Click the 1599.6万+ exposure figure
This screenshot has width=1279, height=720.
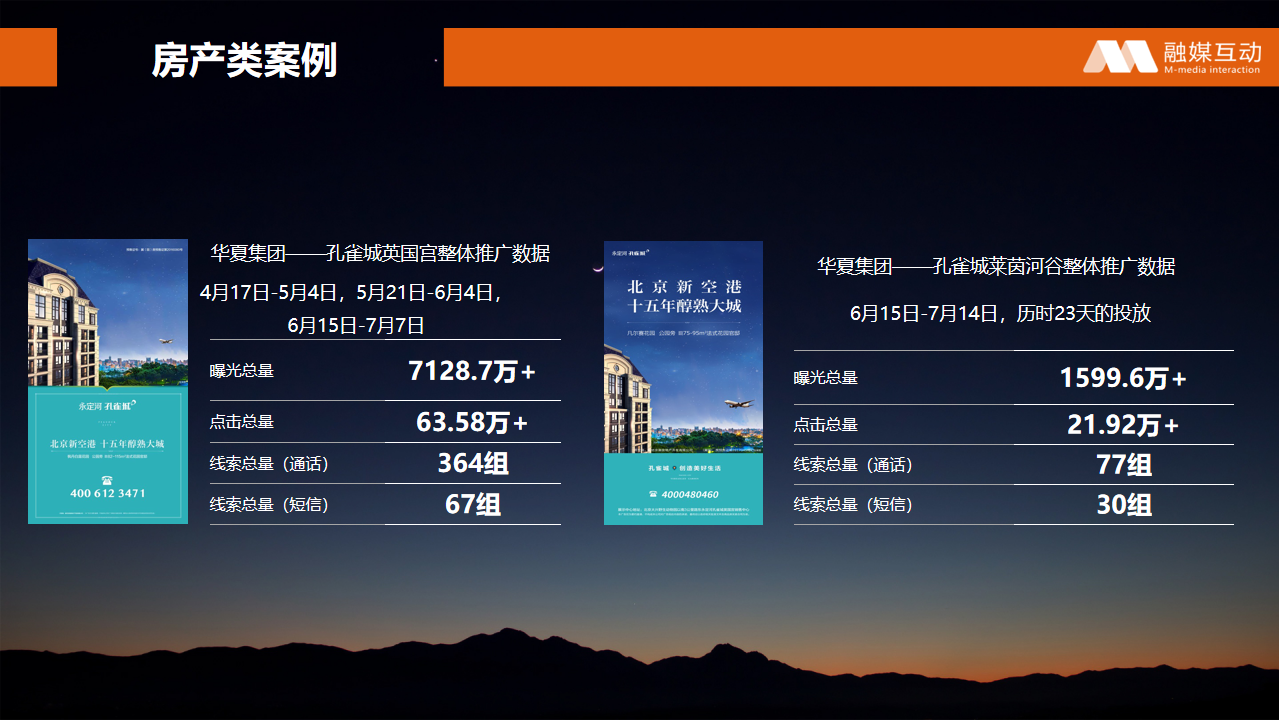coord(1123,378)
